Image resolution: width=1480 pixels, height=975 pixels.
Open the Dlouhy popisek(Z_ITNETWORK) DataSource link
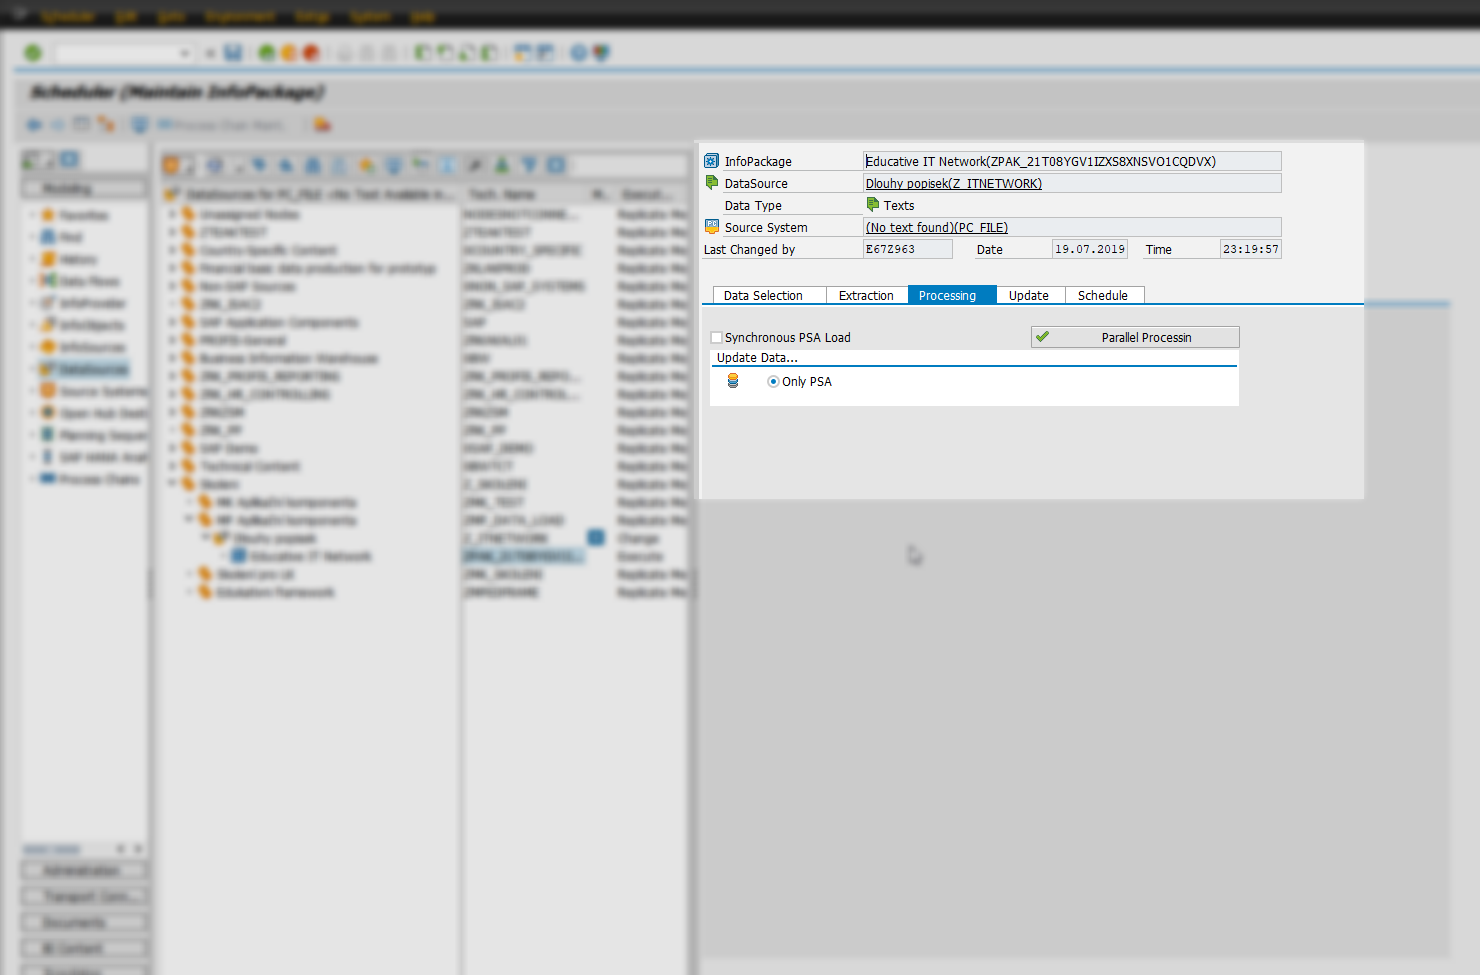tap(953, 183)
